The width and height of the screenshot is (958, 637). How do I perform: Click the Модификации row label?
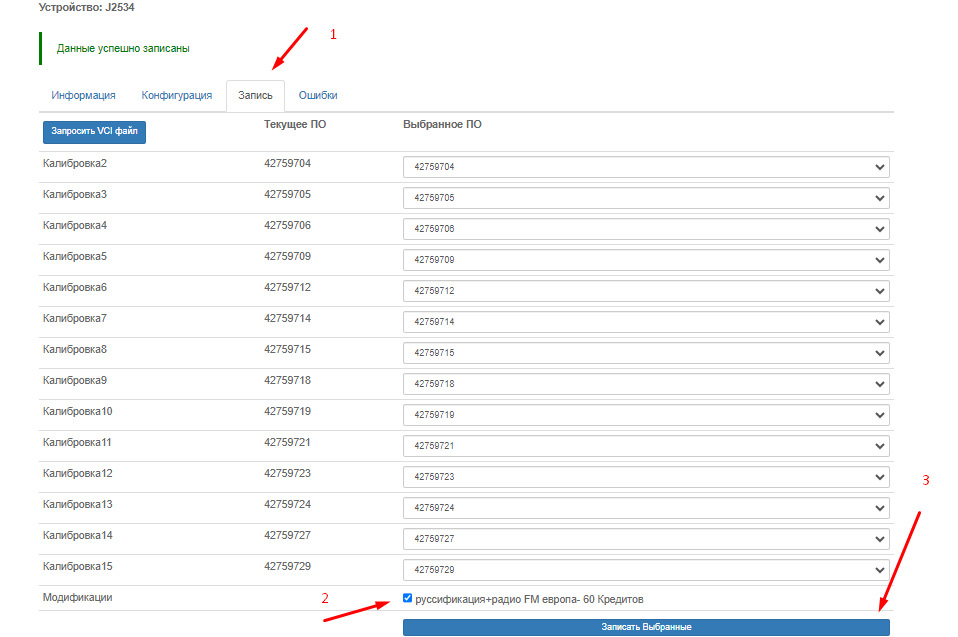[78, 598]
